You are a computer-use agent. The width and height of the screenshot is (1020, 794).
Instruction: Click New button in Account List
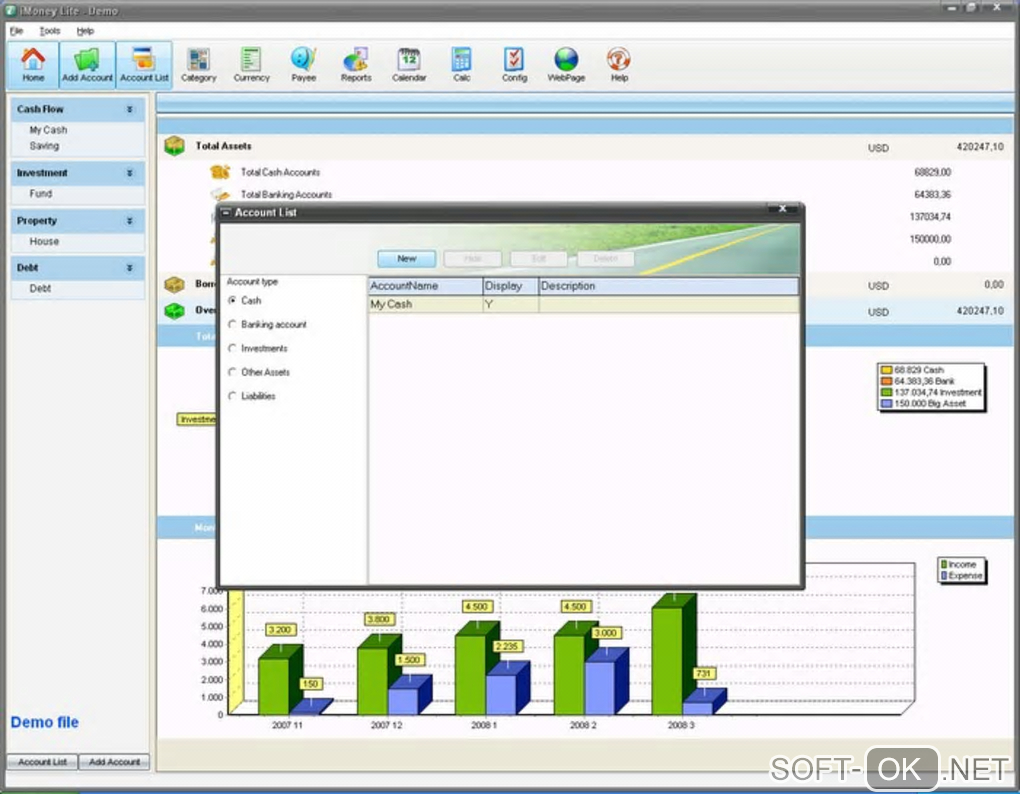(x=407, y=259)
